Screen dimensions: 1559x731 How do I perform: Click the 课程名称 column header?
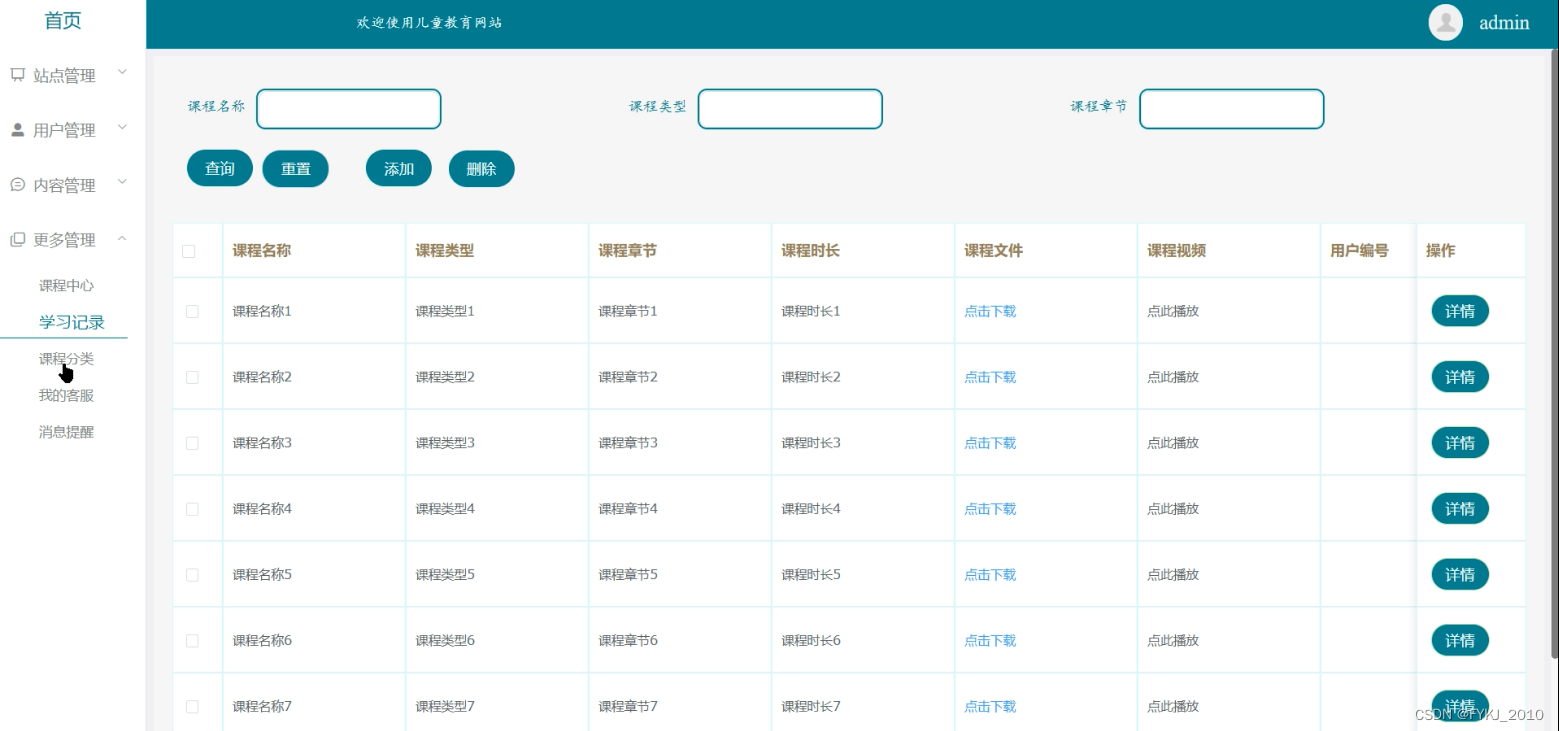pos(262,251)
